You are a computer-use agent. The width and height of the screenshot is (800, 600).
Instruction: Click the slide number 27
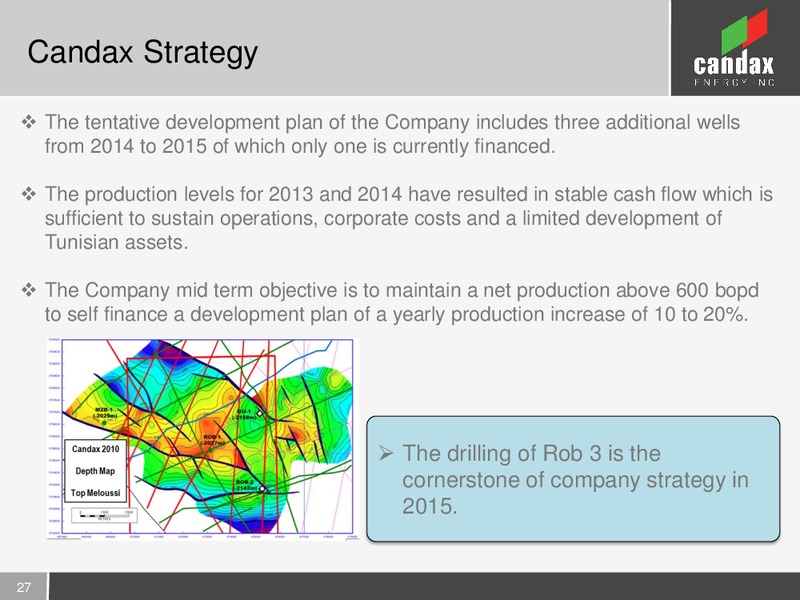23,587
